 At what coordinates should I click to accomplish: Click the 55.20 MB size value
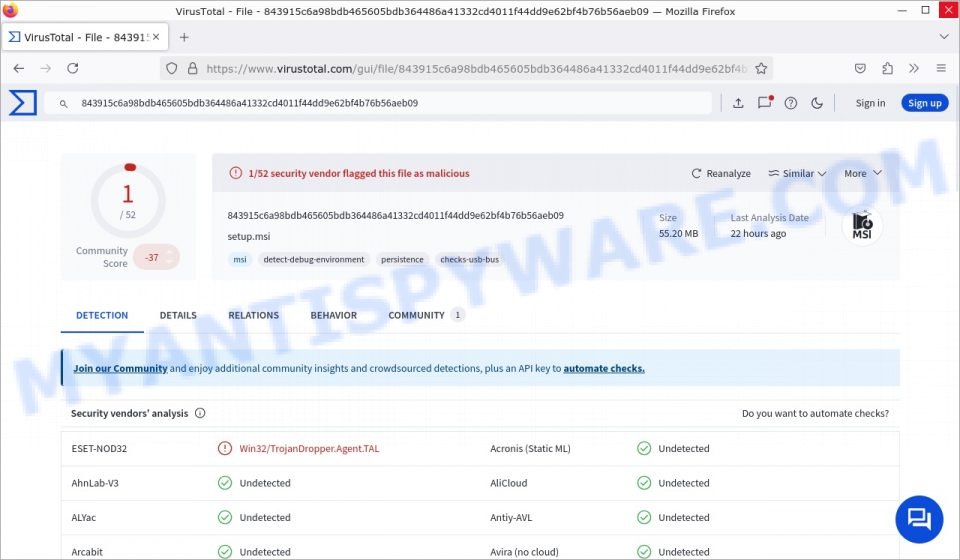(x=678, y=234)
